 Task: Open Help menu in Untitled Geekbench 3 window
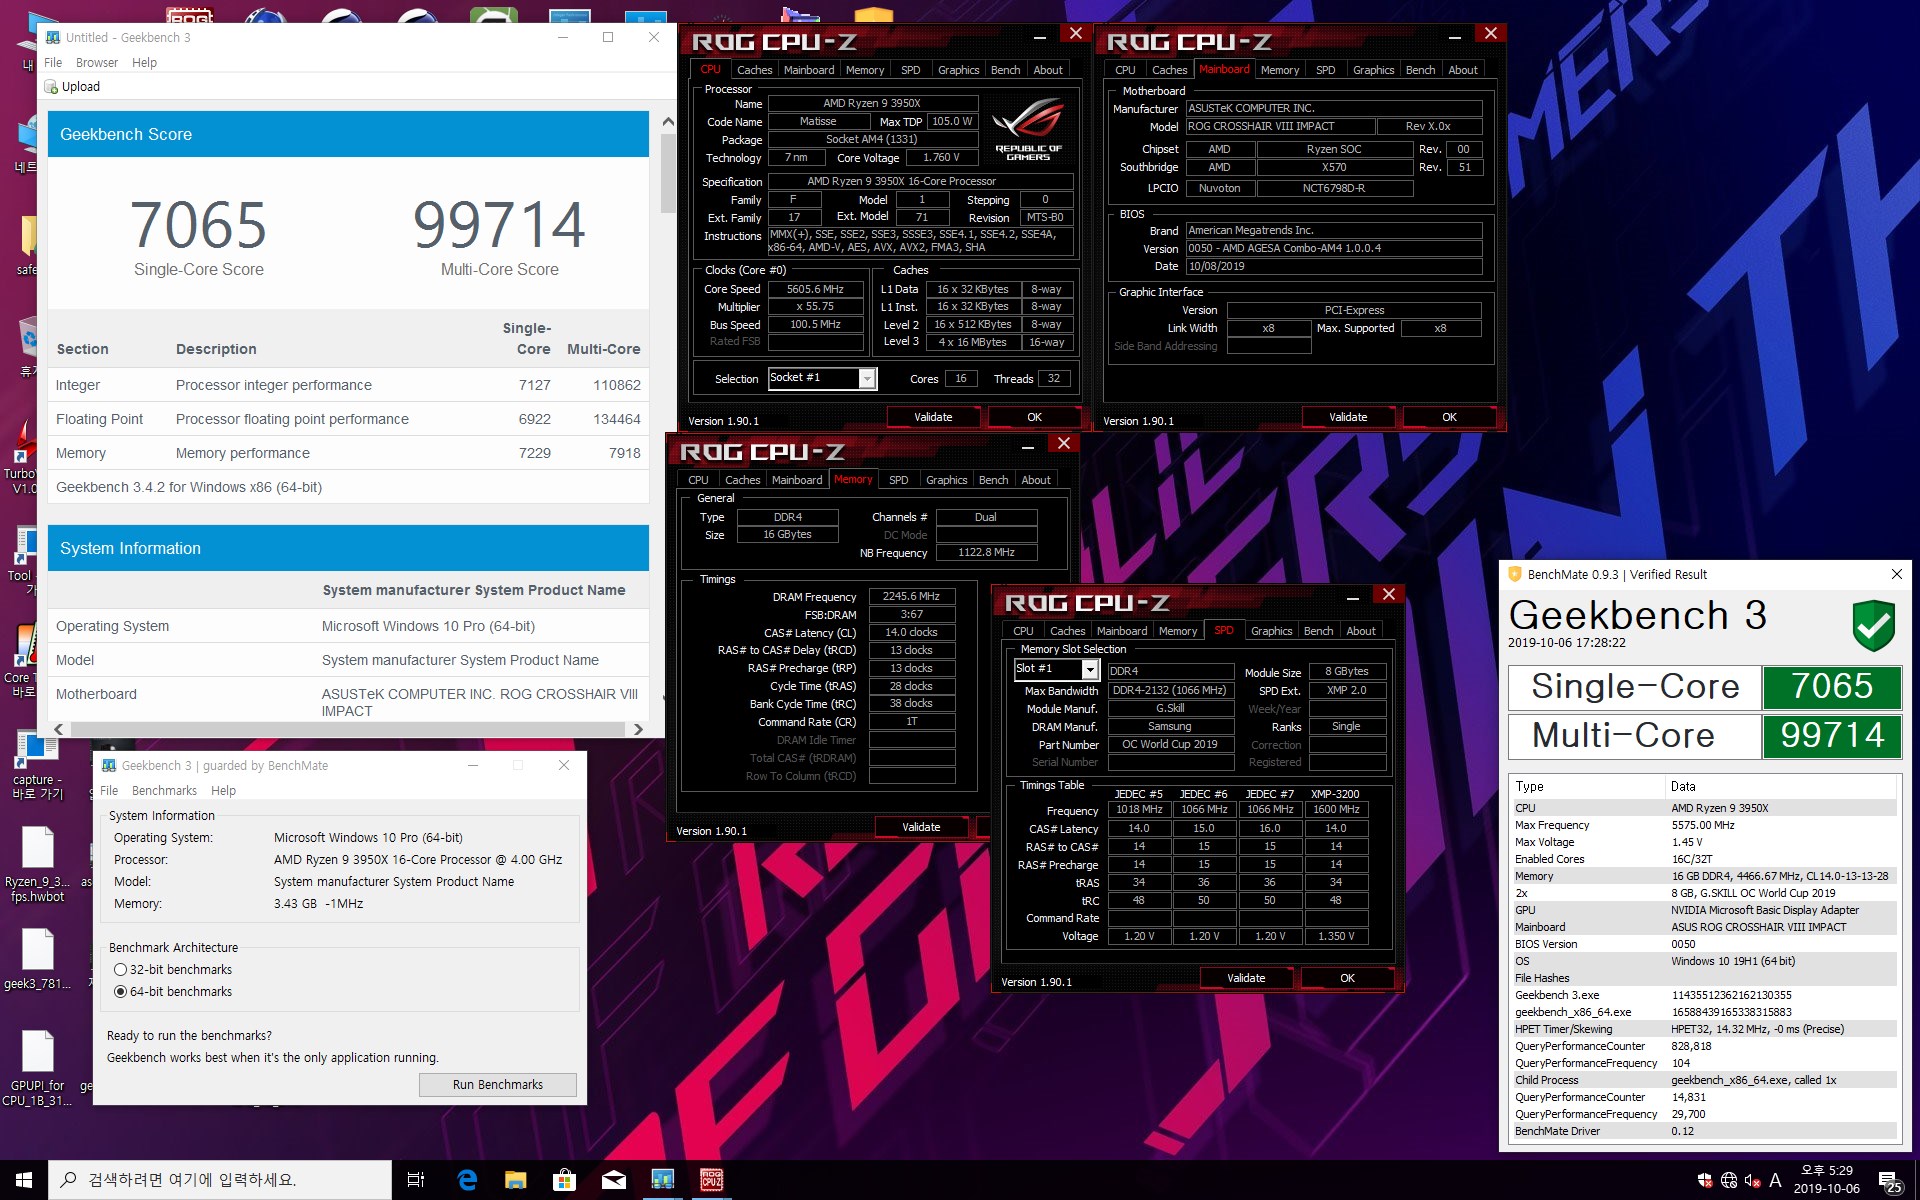[144, 62]
